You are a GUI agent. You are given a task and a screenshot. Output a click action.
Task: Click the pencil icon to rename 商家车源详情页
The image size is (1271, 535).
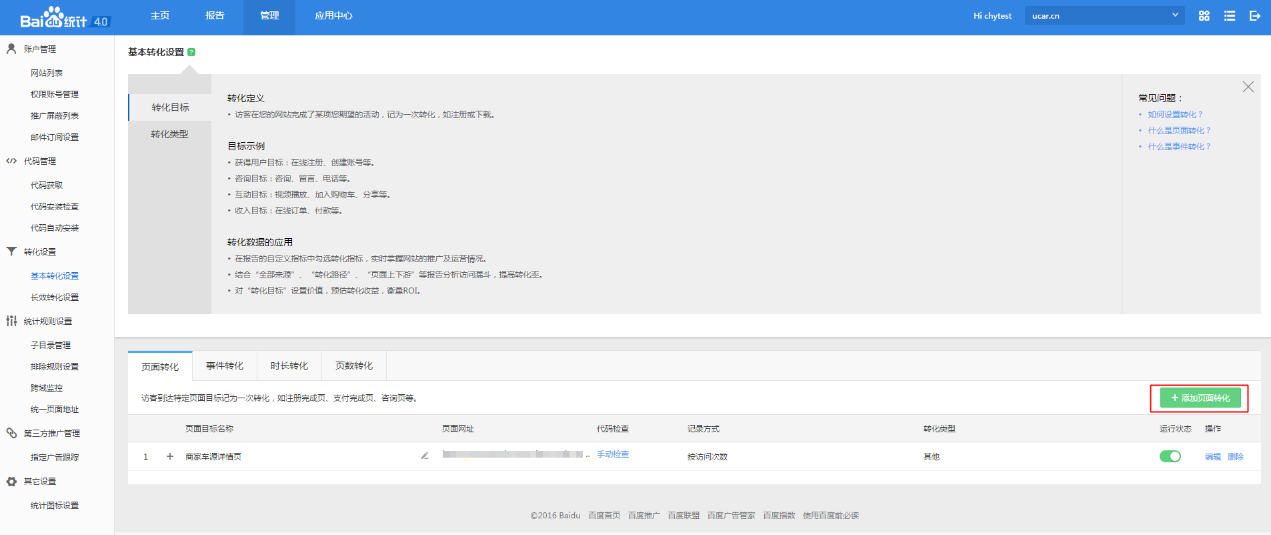pos(425,456)
